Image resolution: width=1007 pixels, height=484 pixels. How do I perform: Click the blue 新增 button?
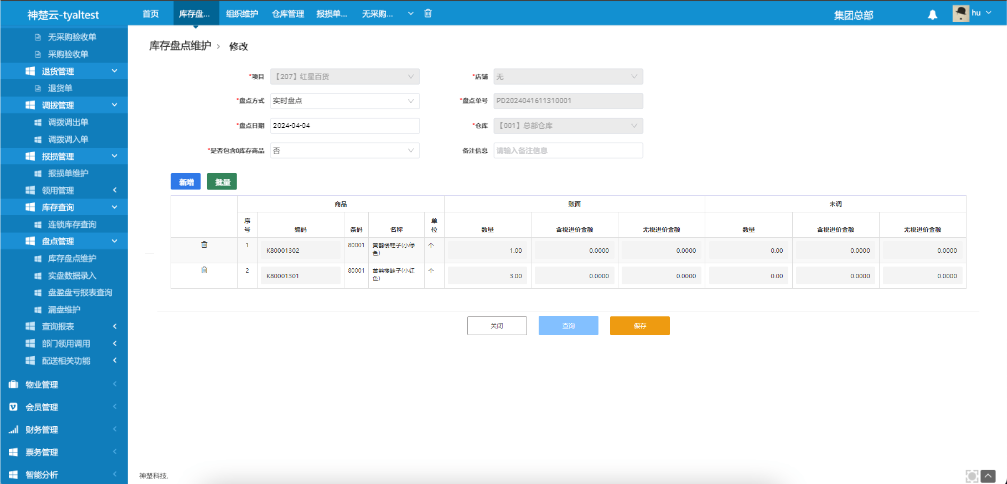point(186,182)
